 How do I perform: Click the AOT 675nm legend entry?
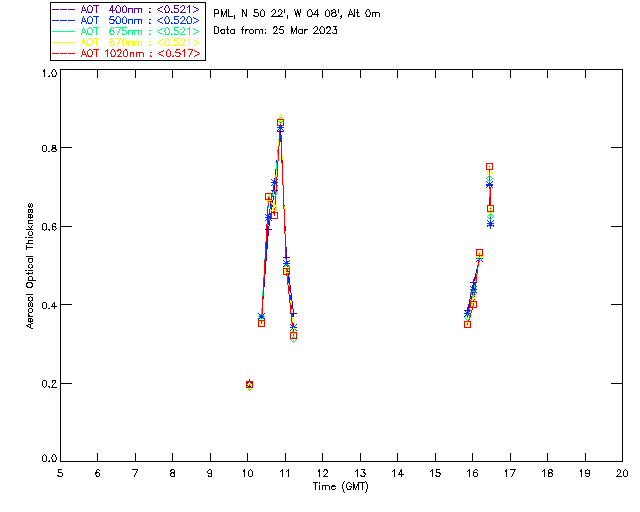[126, 31]
